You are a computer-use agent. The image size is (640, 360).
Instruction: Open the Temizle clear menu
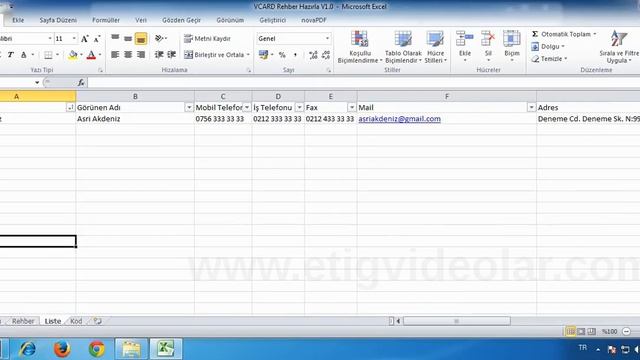pos(549,59)
